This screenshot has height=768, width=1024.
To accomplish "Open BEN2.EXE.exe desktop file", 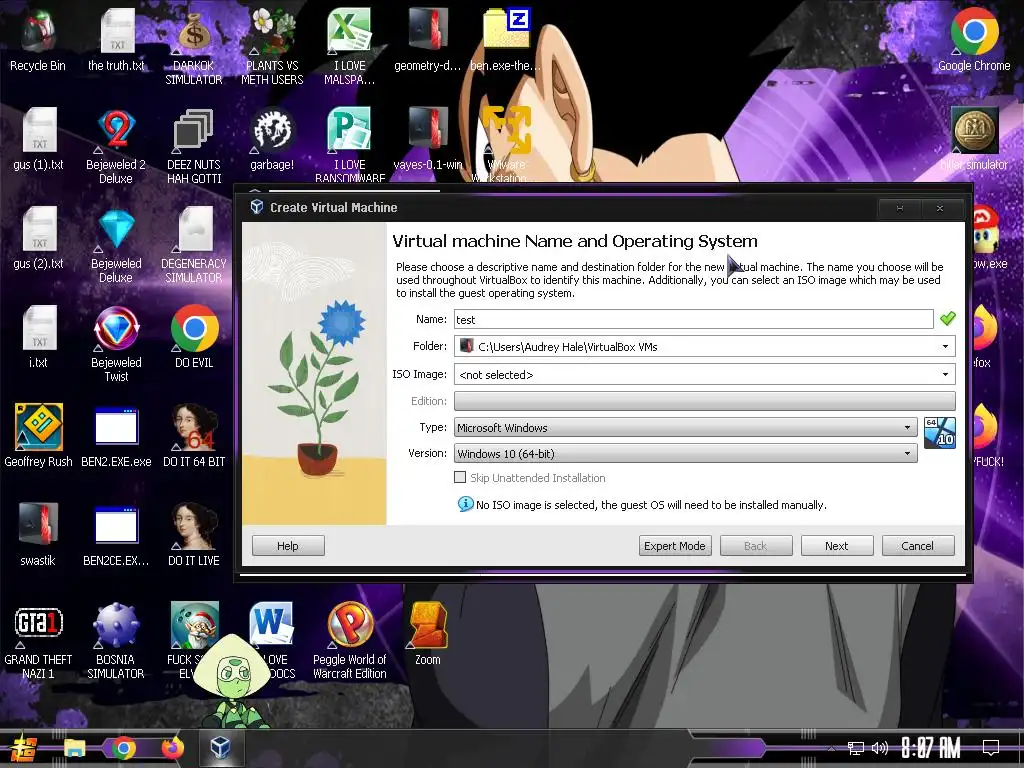I will [116, 436].
